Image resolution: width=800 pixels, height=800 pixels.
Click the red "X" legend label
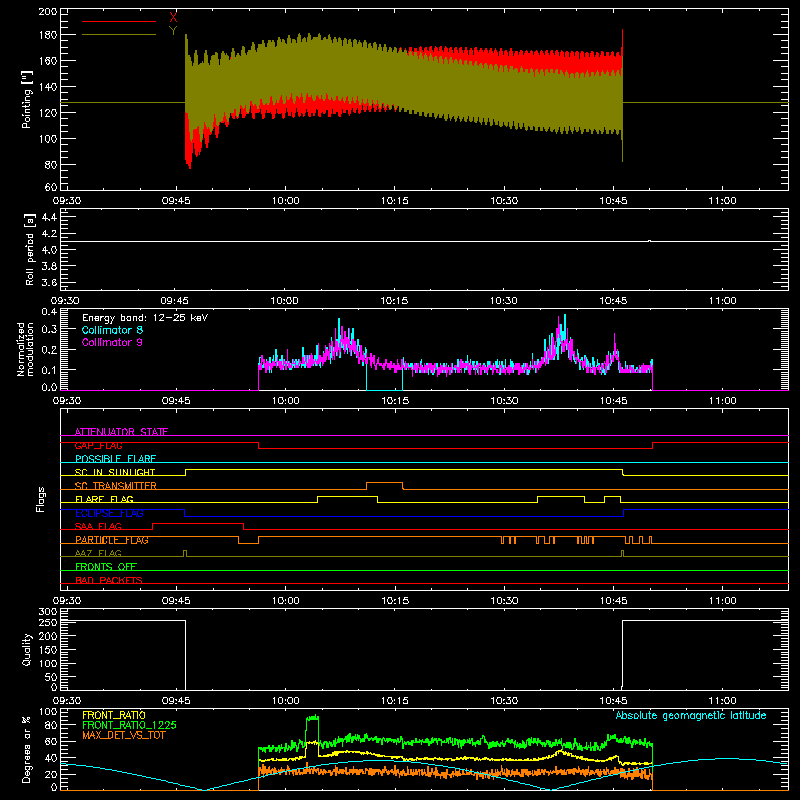173,18
